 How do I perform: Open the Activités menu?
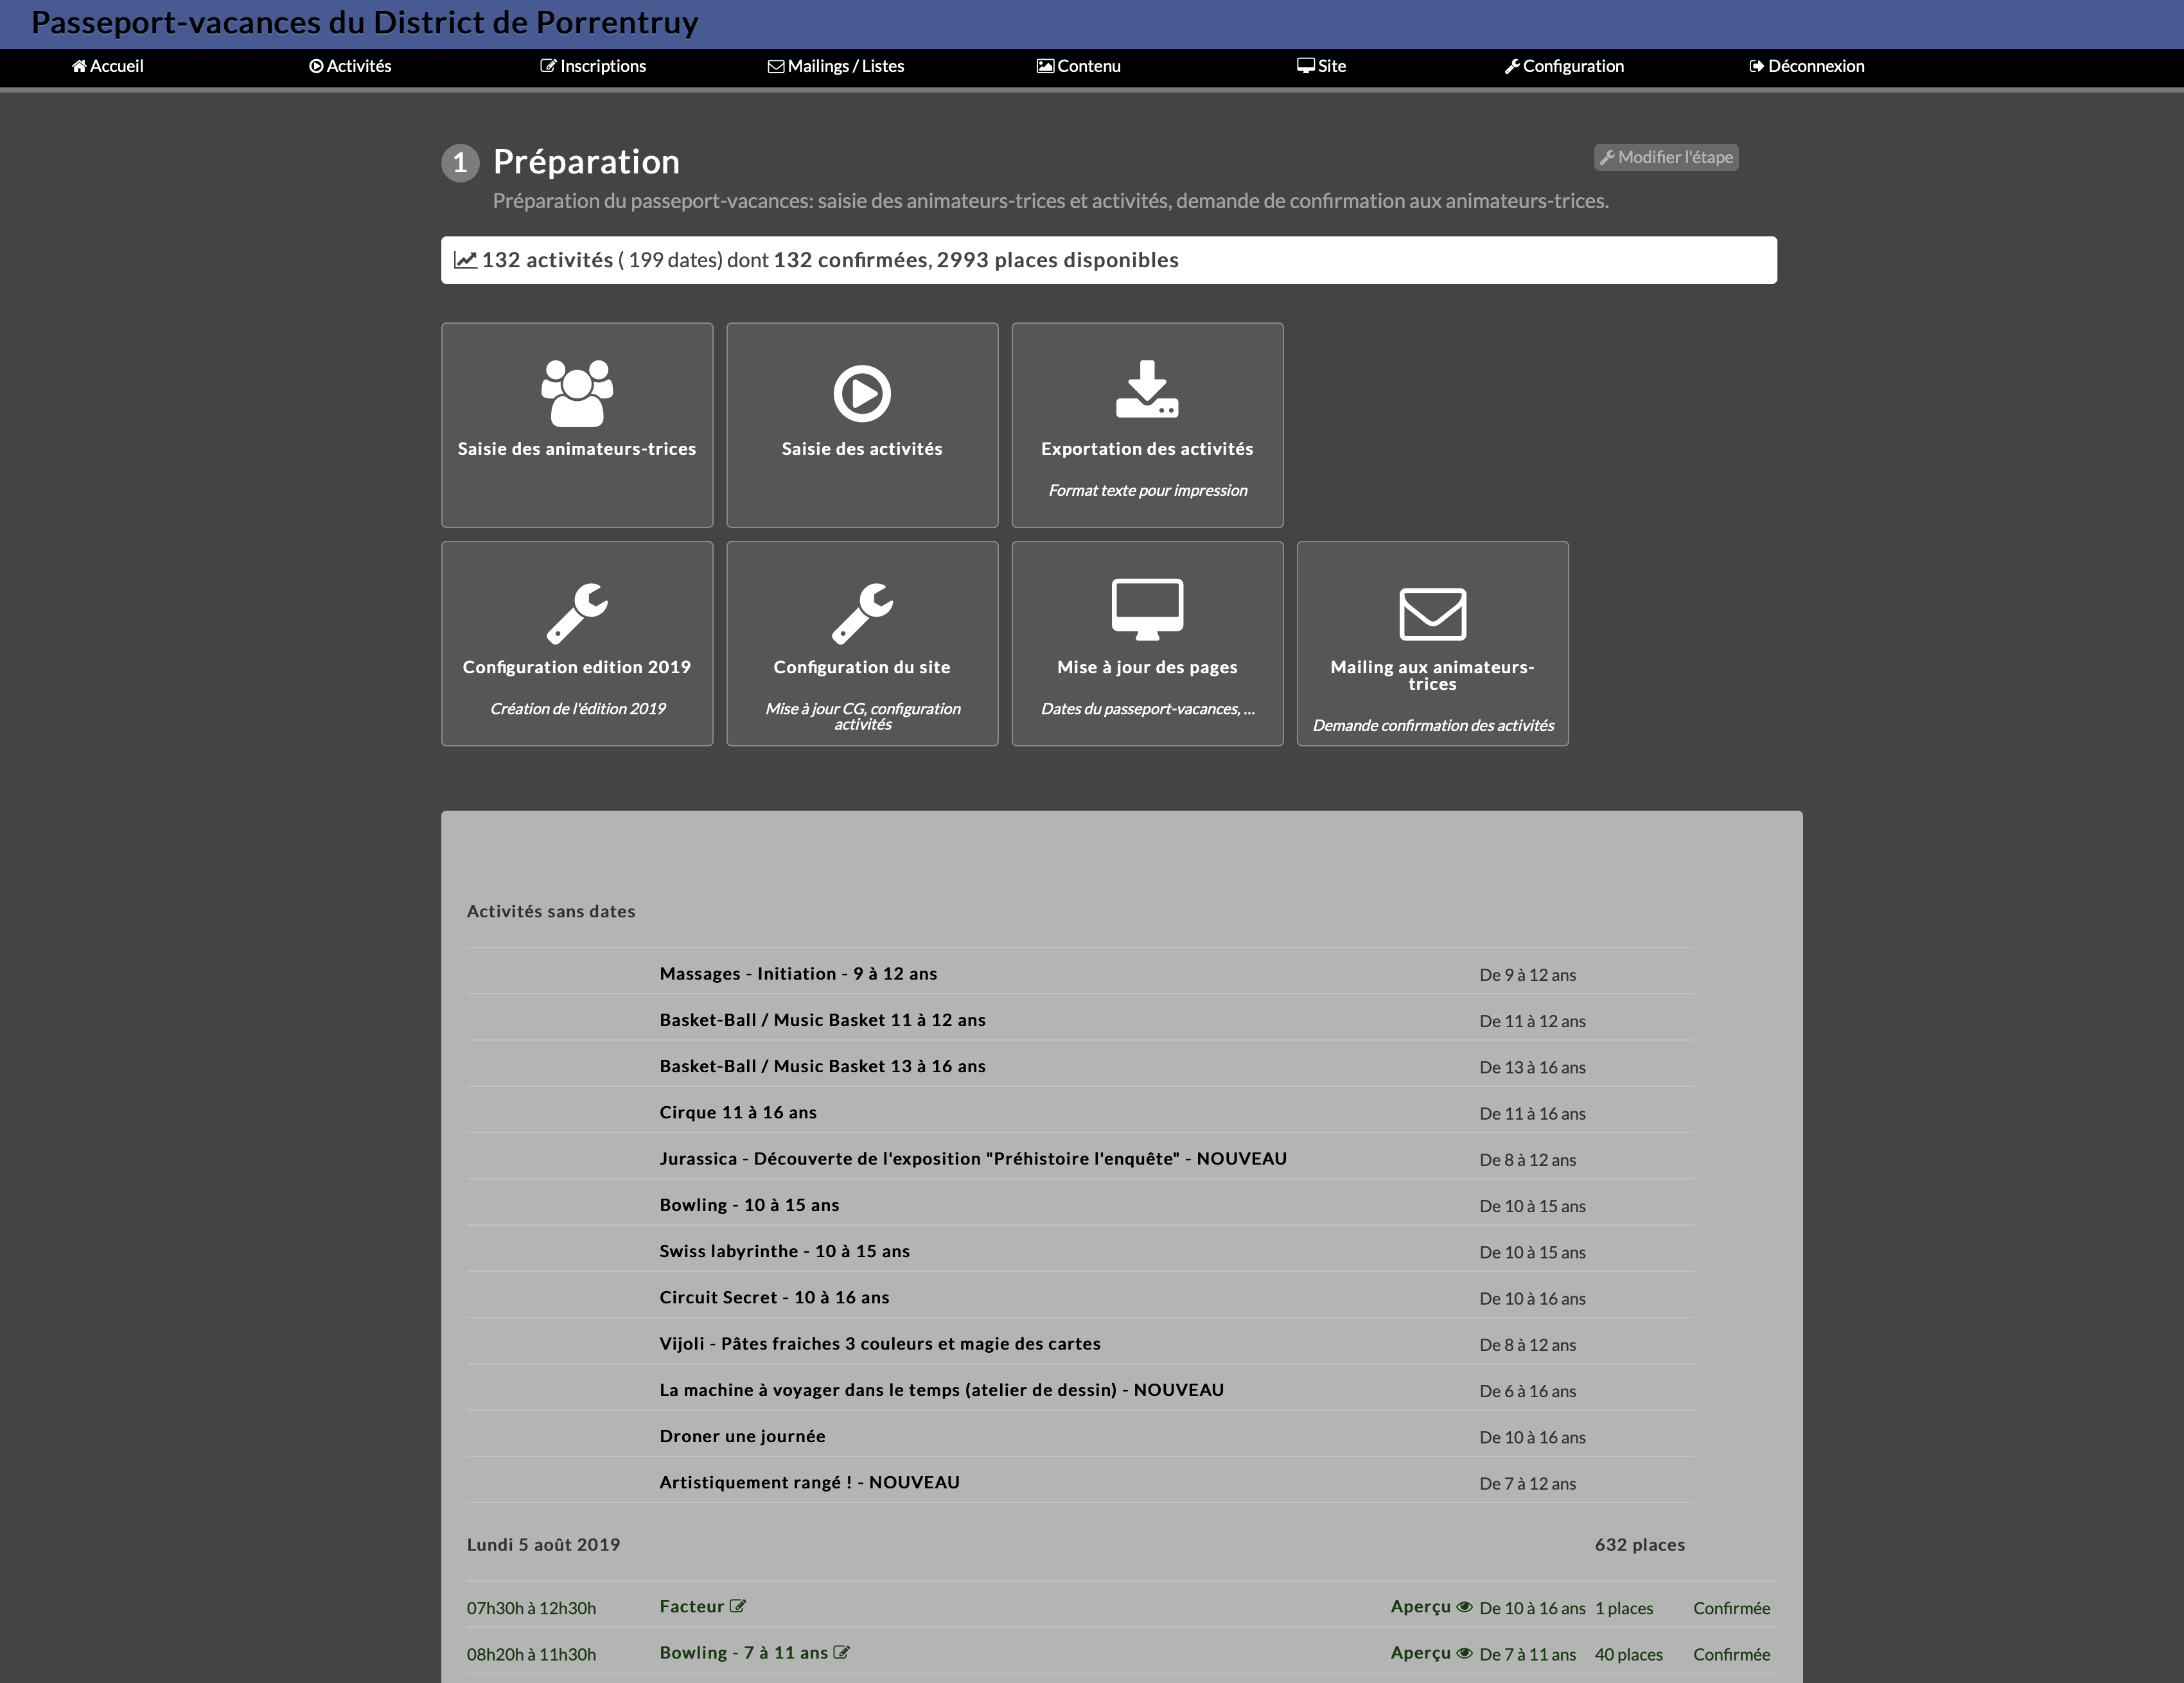350,66
